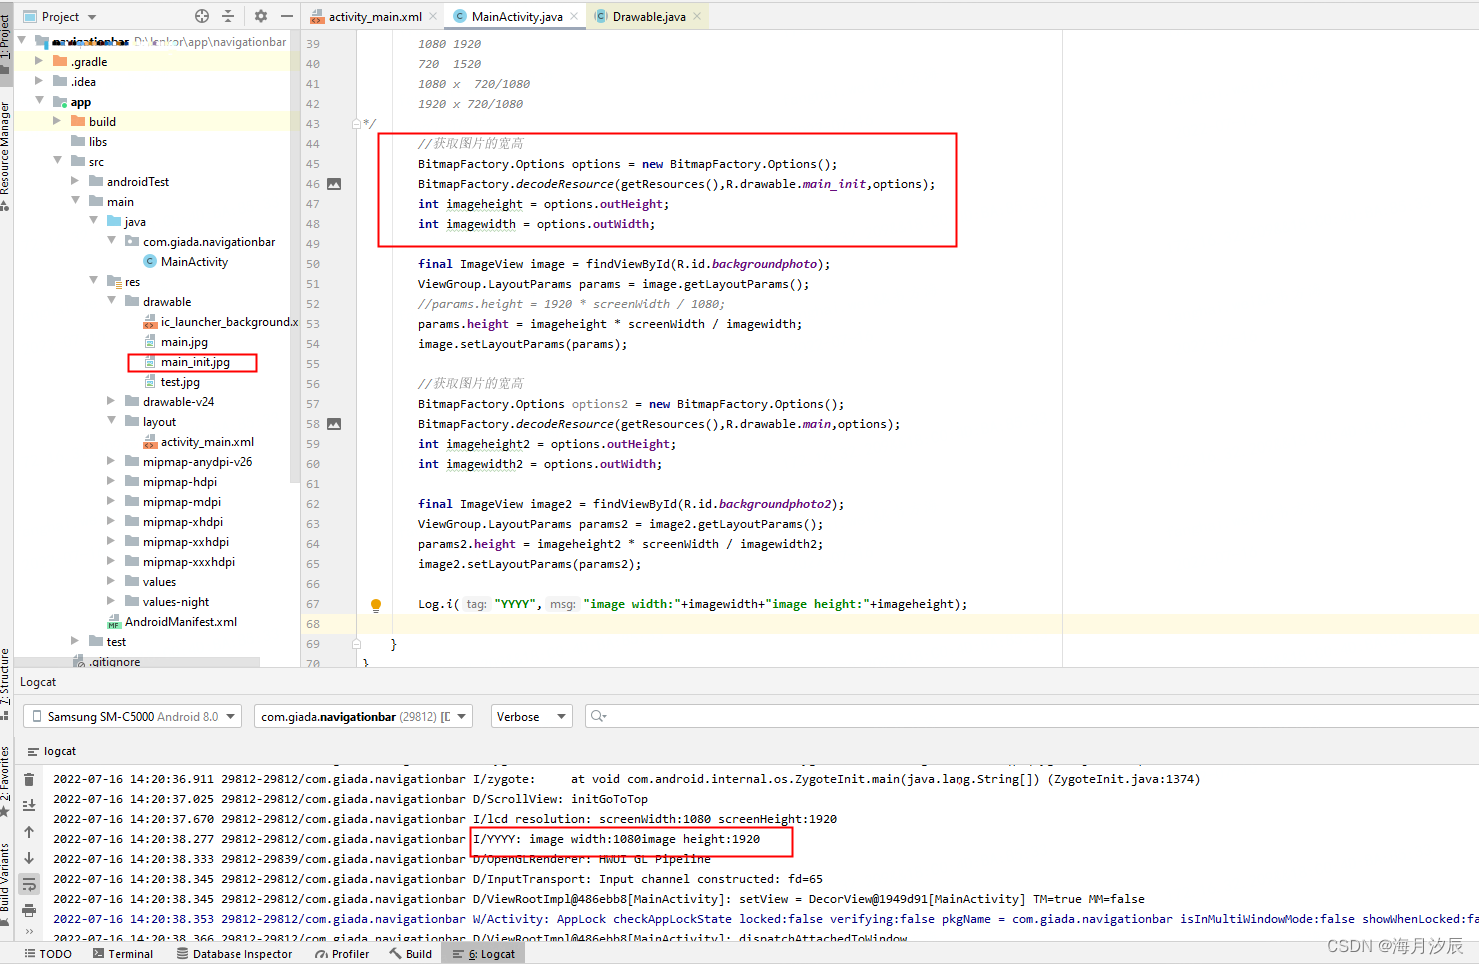Screen dimensions: 1479x964
Task: Expand the build folder
Action: [57, 122]
